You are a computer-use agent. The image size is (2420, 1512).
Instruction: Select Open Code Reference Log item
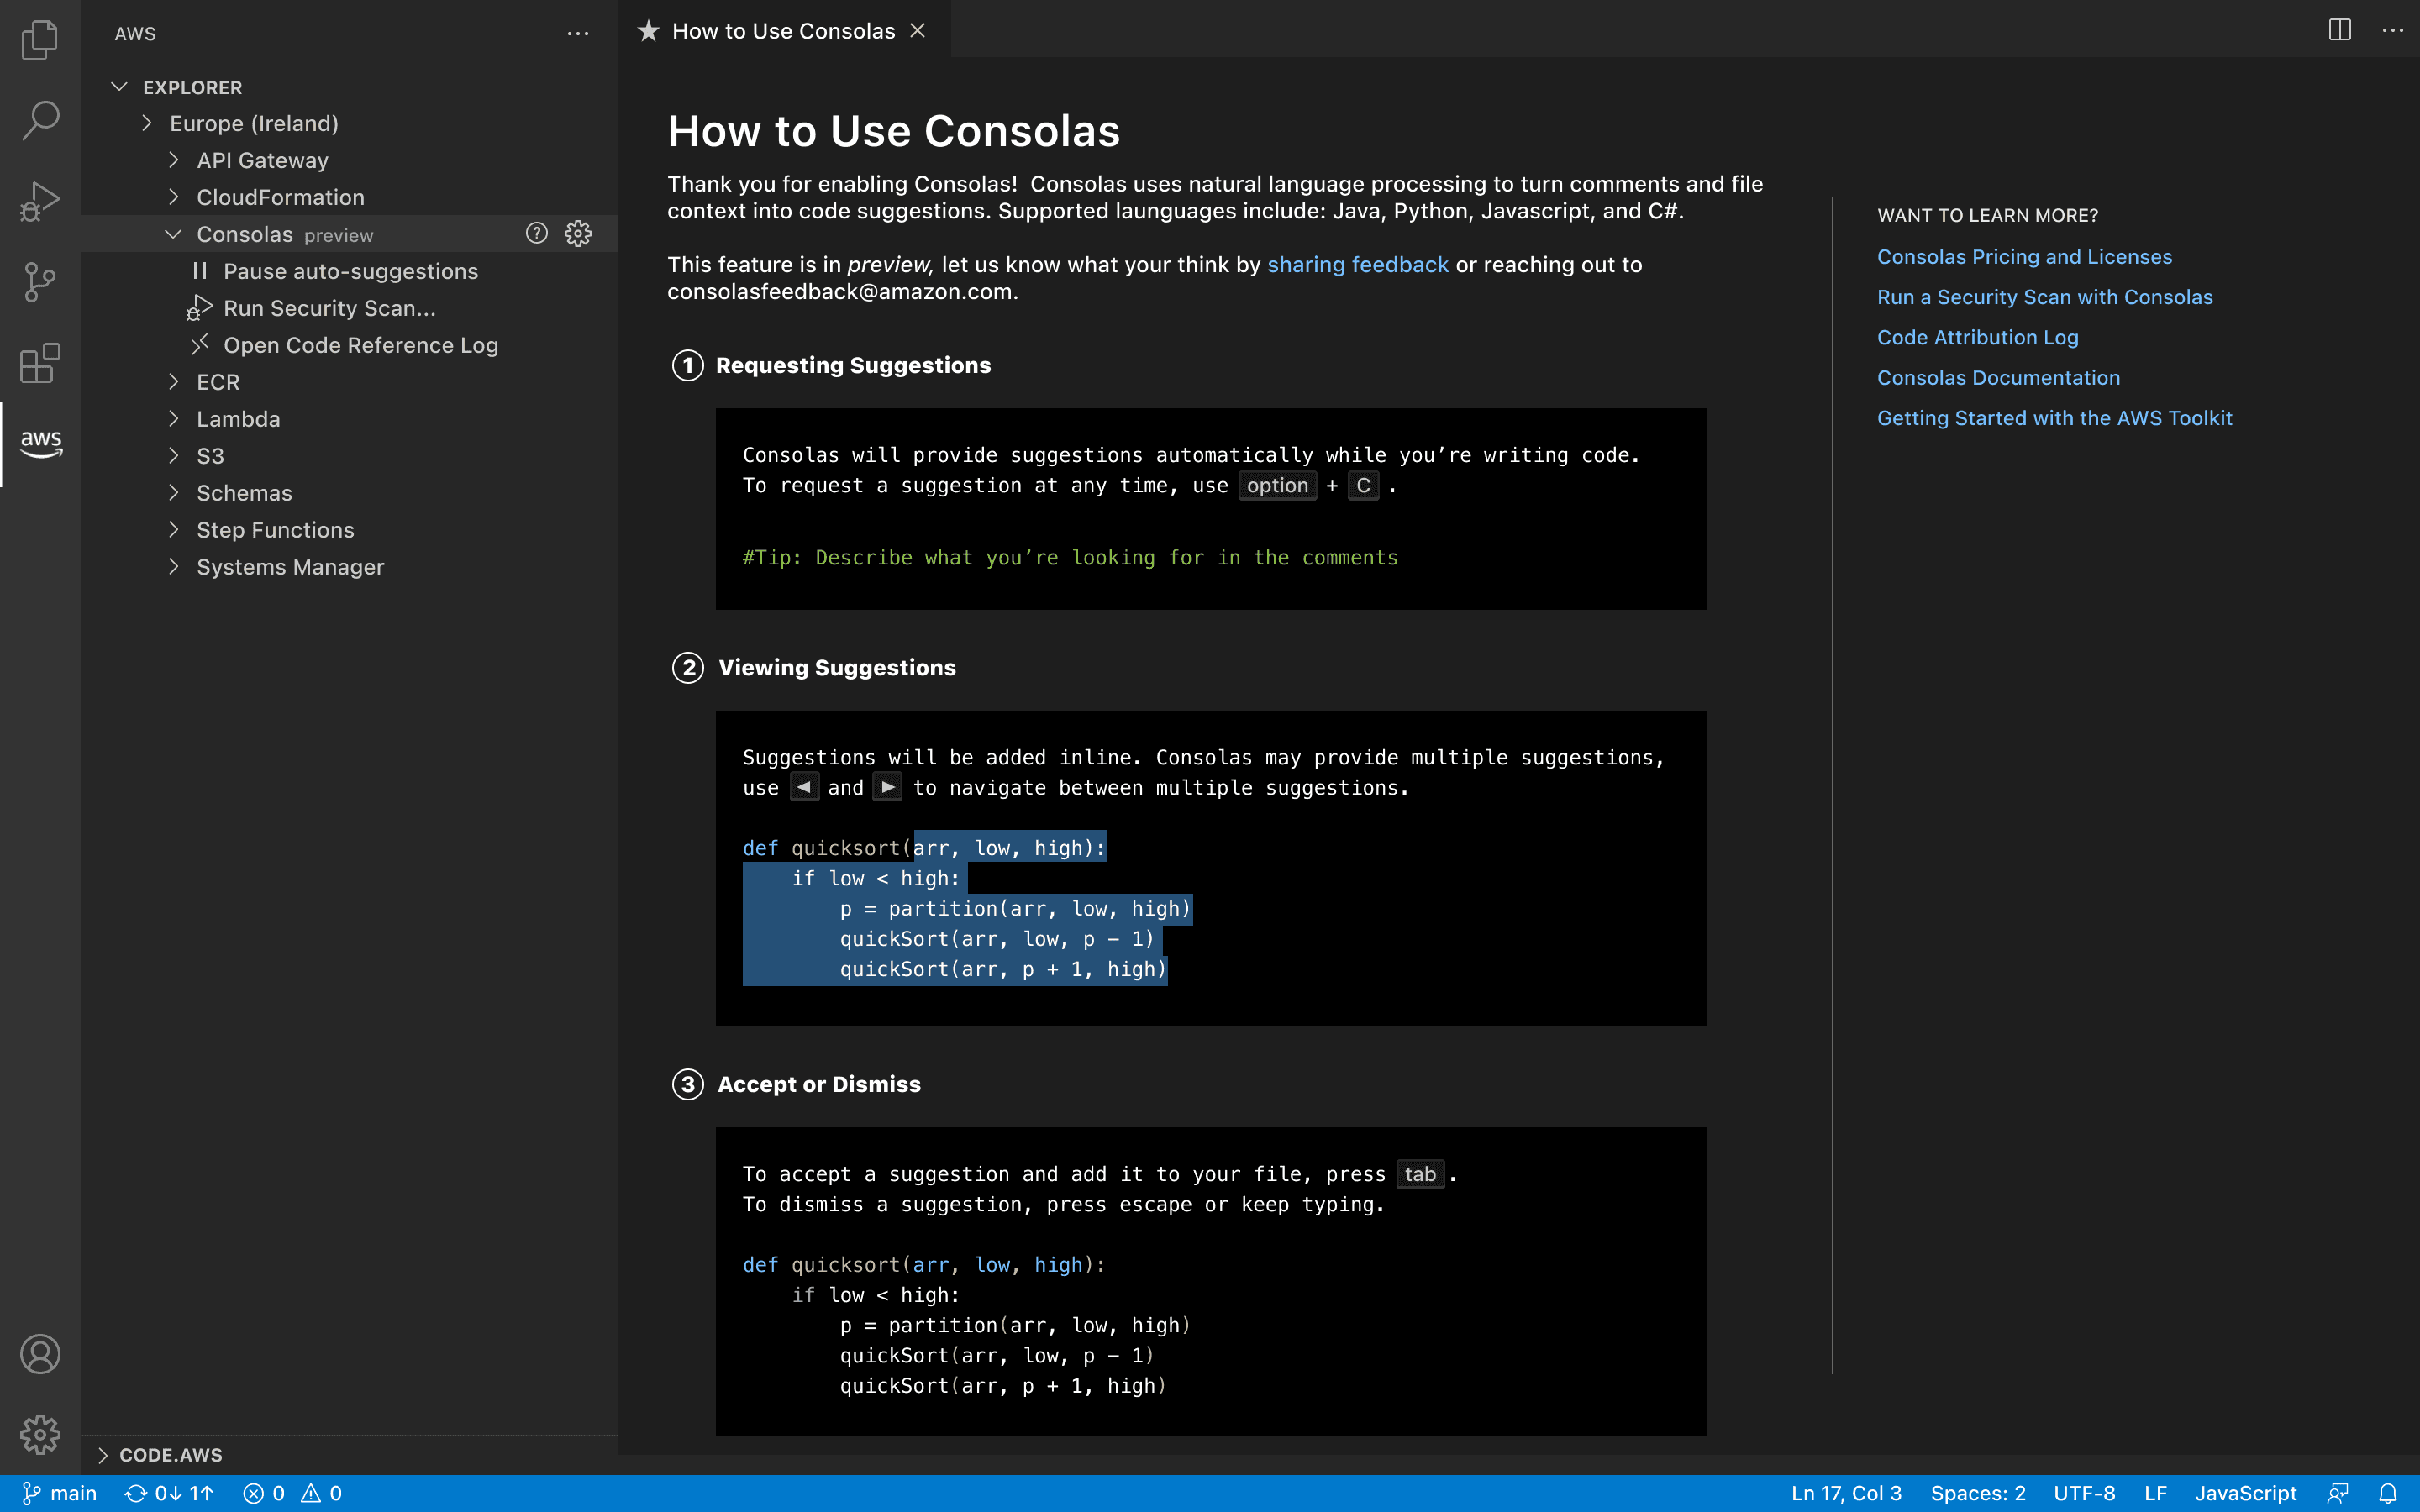click(x=350, y=345)
